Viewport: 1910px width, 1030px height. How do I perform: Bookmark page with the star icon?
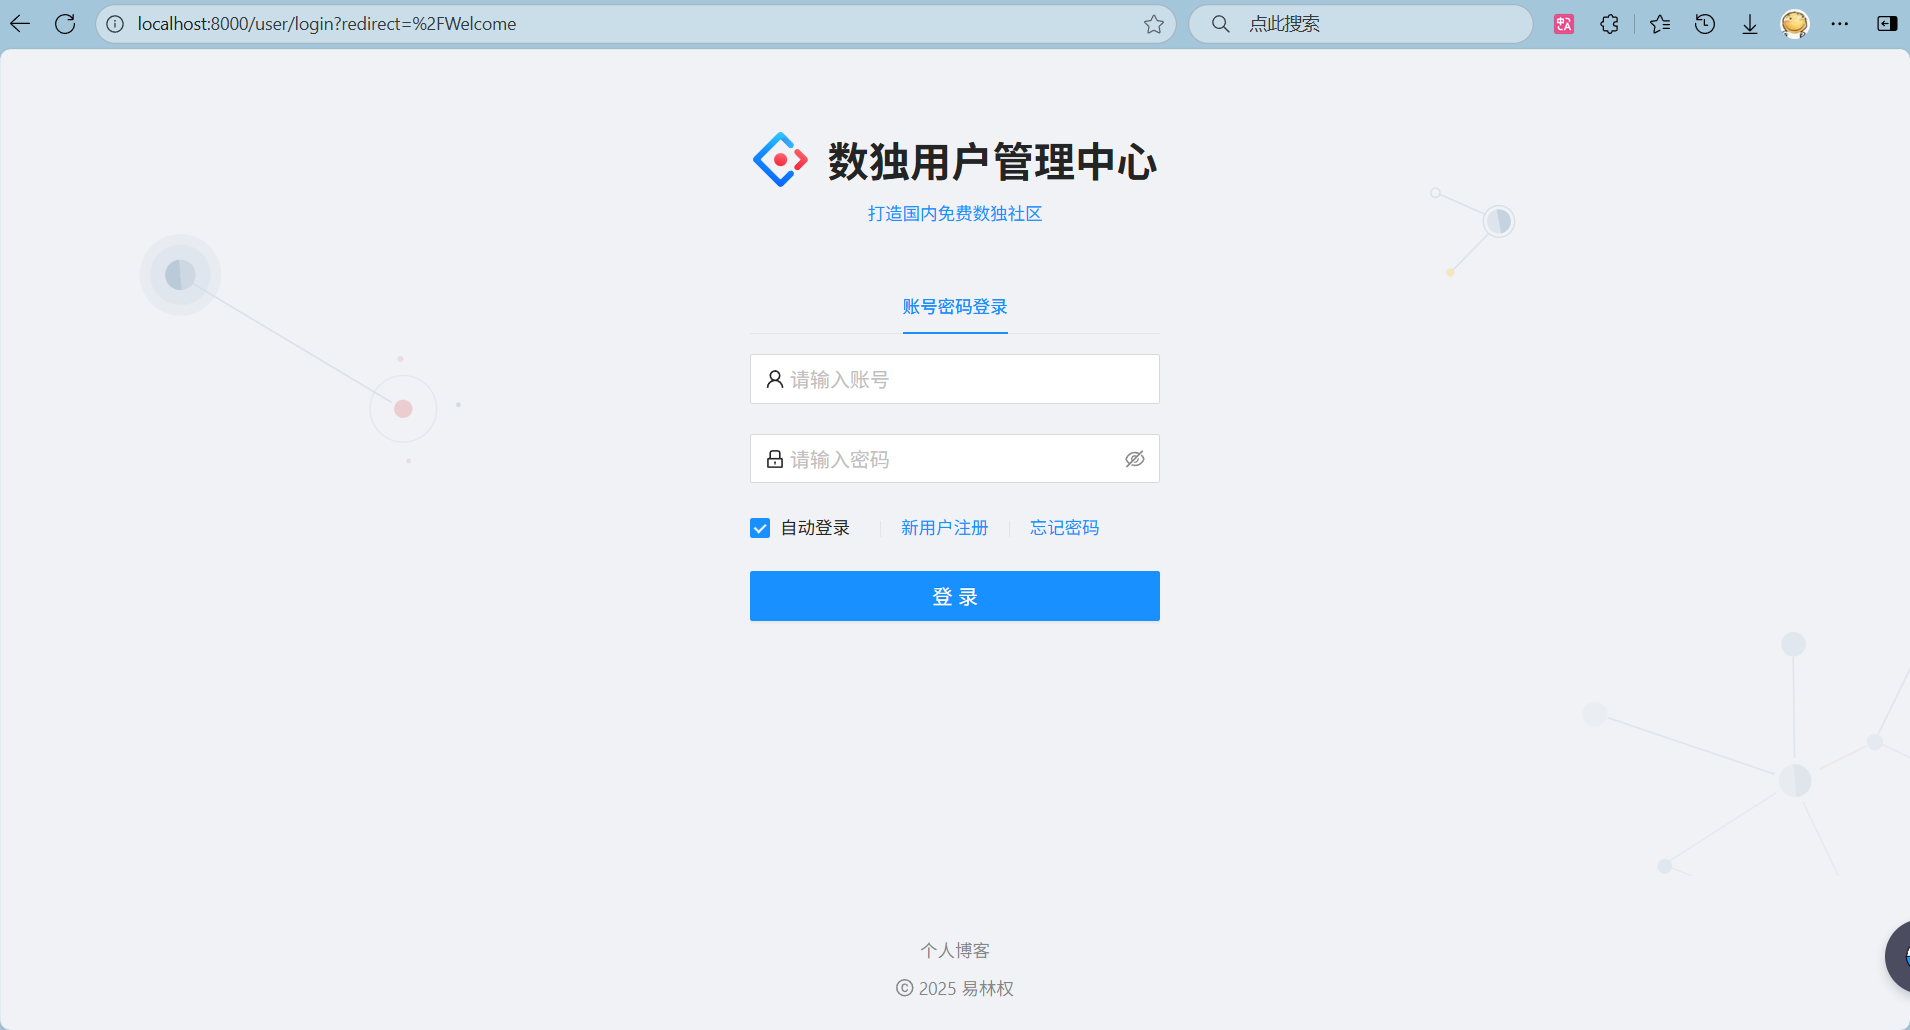tap(1154, 24)
